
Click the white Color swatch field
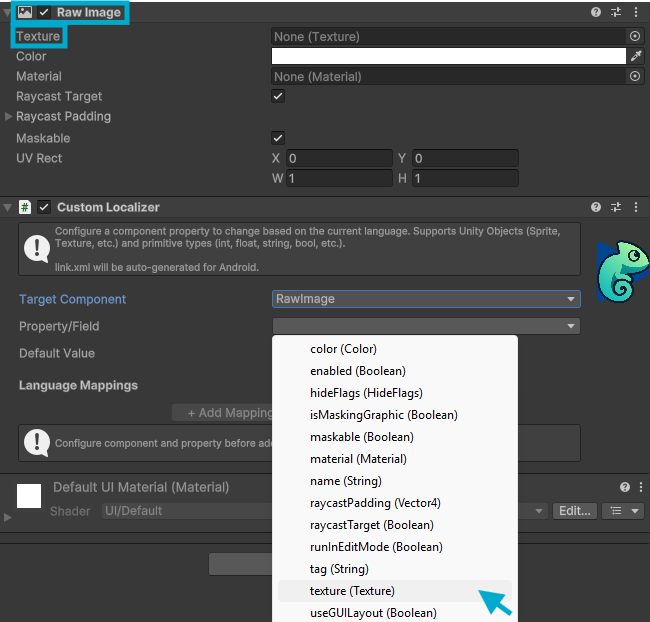[448, 56]
